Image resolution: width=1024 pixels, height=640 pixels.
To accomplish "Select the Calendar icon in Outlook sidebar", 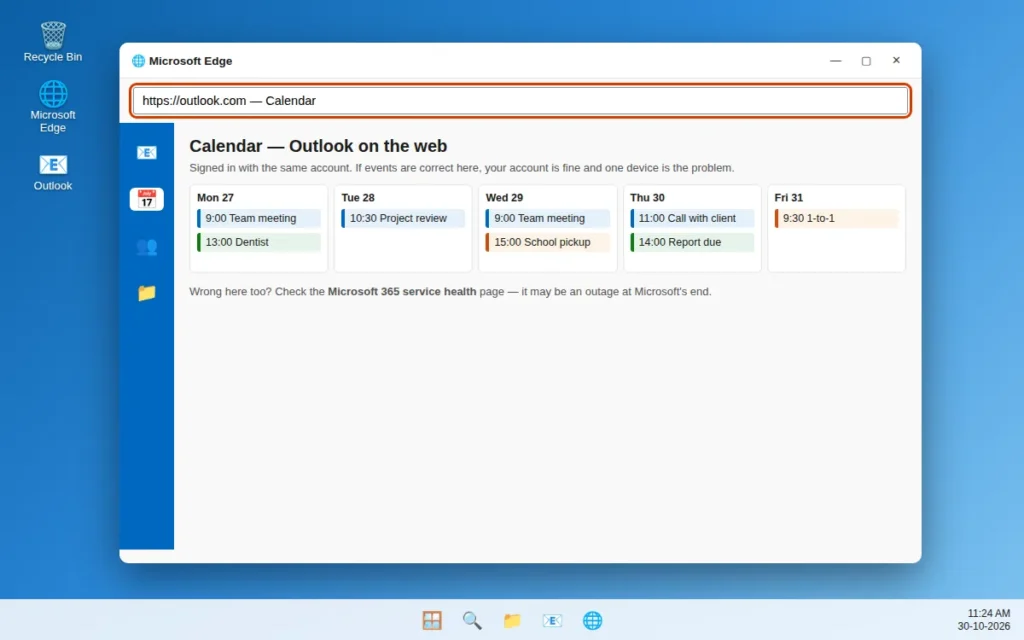I will pyautogui.click(x=146, y=199).
